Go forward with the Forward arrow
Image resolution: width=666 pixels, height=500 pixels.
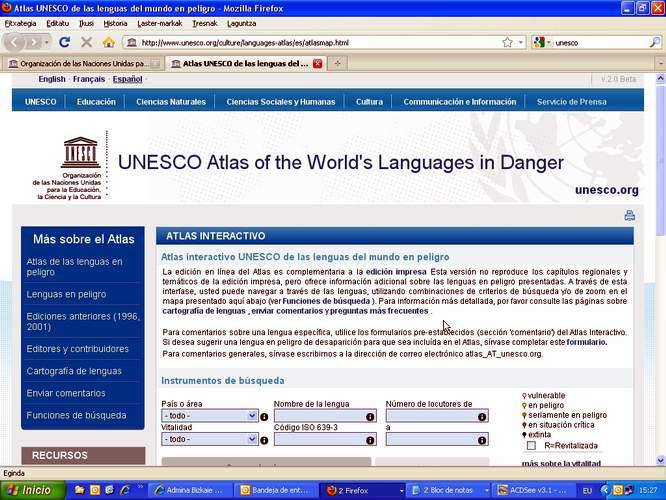click(33, 42)
